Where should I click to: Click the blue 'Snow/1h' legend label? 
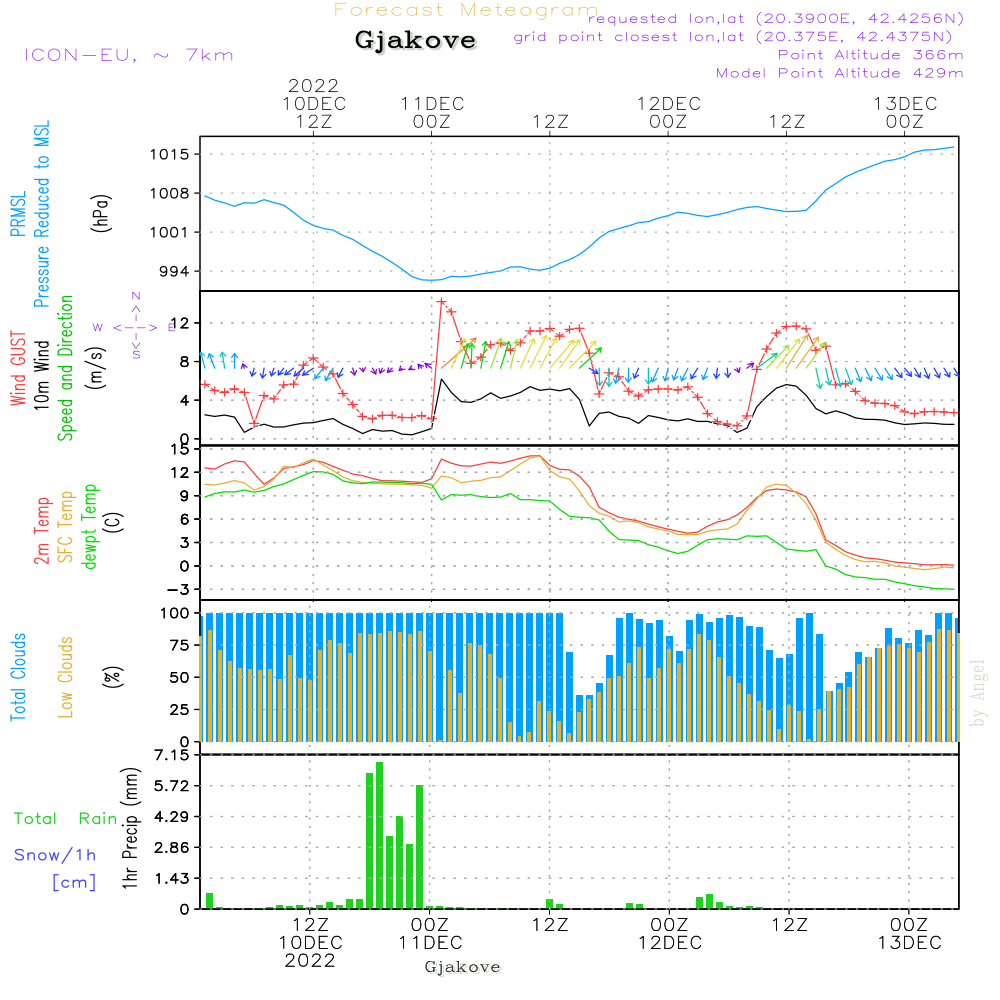click(x=55, y=855)
